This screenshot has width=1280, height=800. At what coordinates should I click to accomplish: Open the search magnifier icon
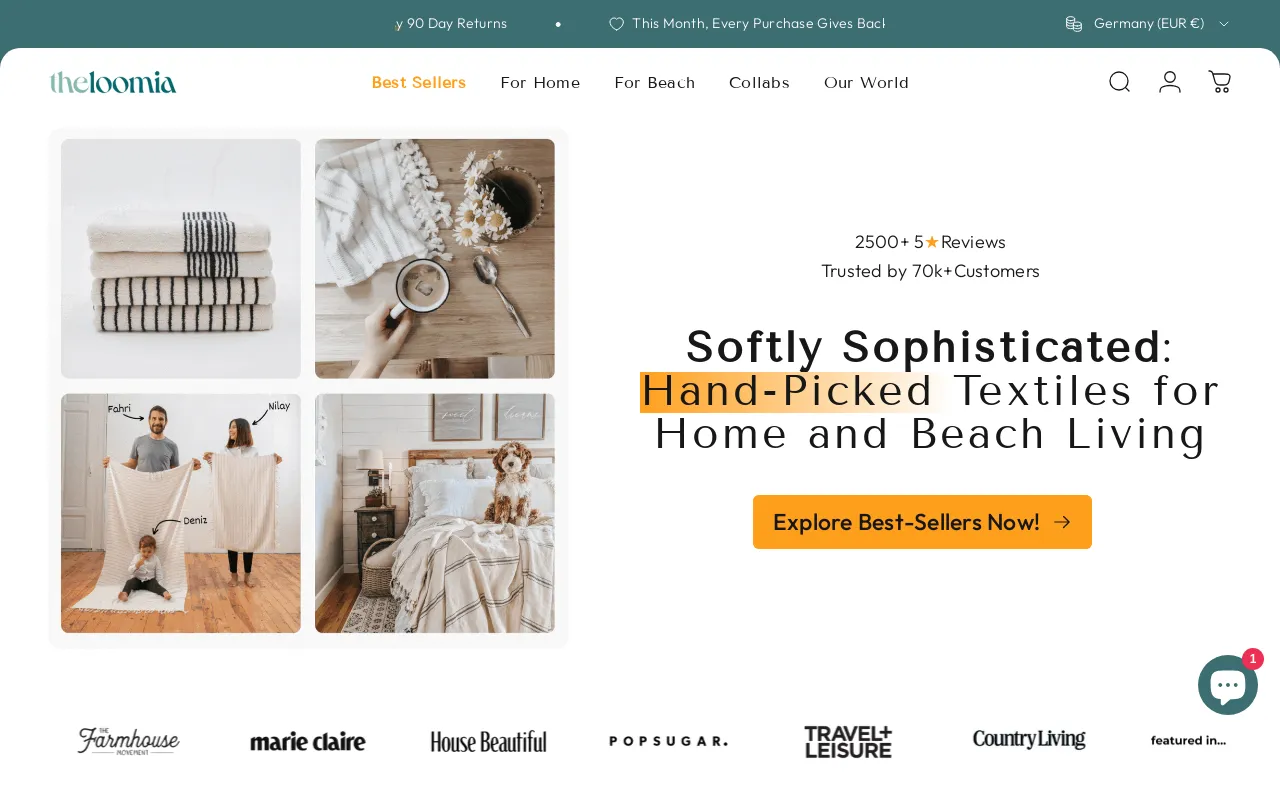[1119, 82]
